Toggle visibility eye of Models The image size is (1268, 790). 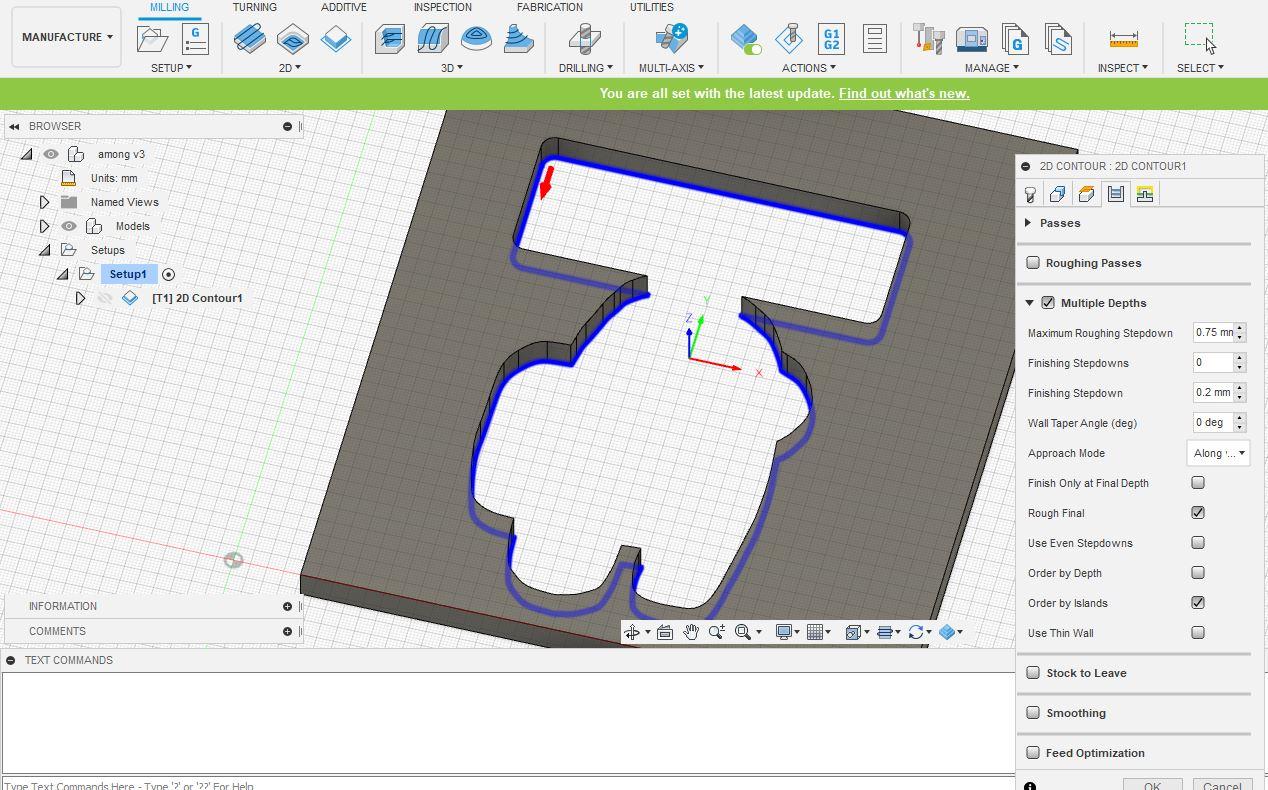[69, 226]
